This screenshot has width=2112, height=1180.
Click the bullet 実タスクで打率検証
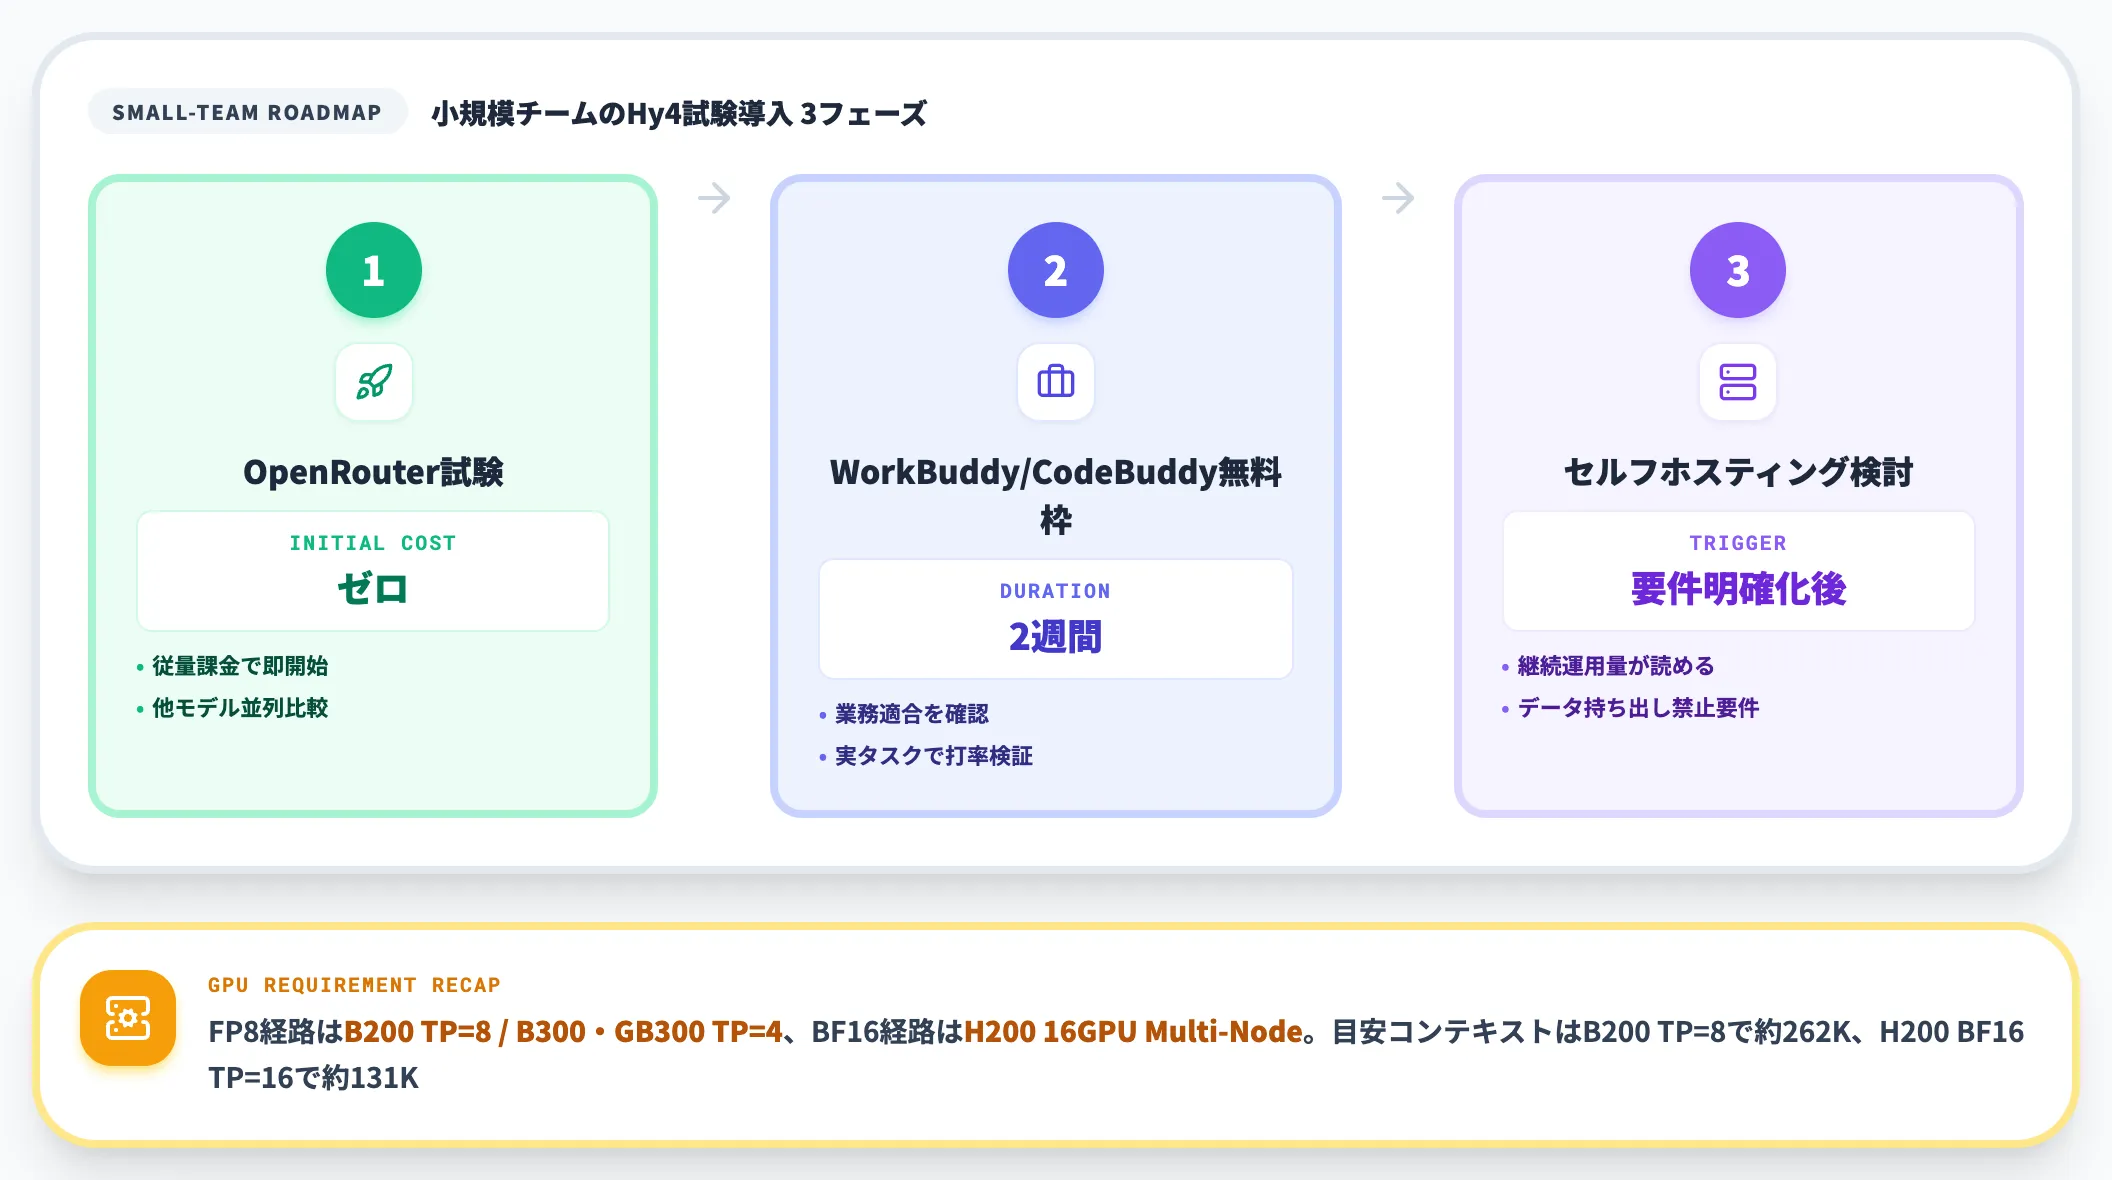pos(934,756)
